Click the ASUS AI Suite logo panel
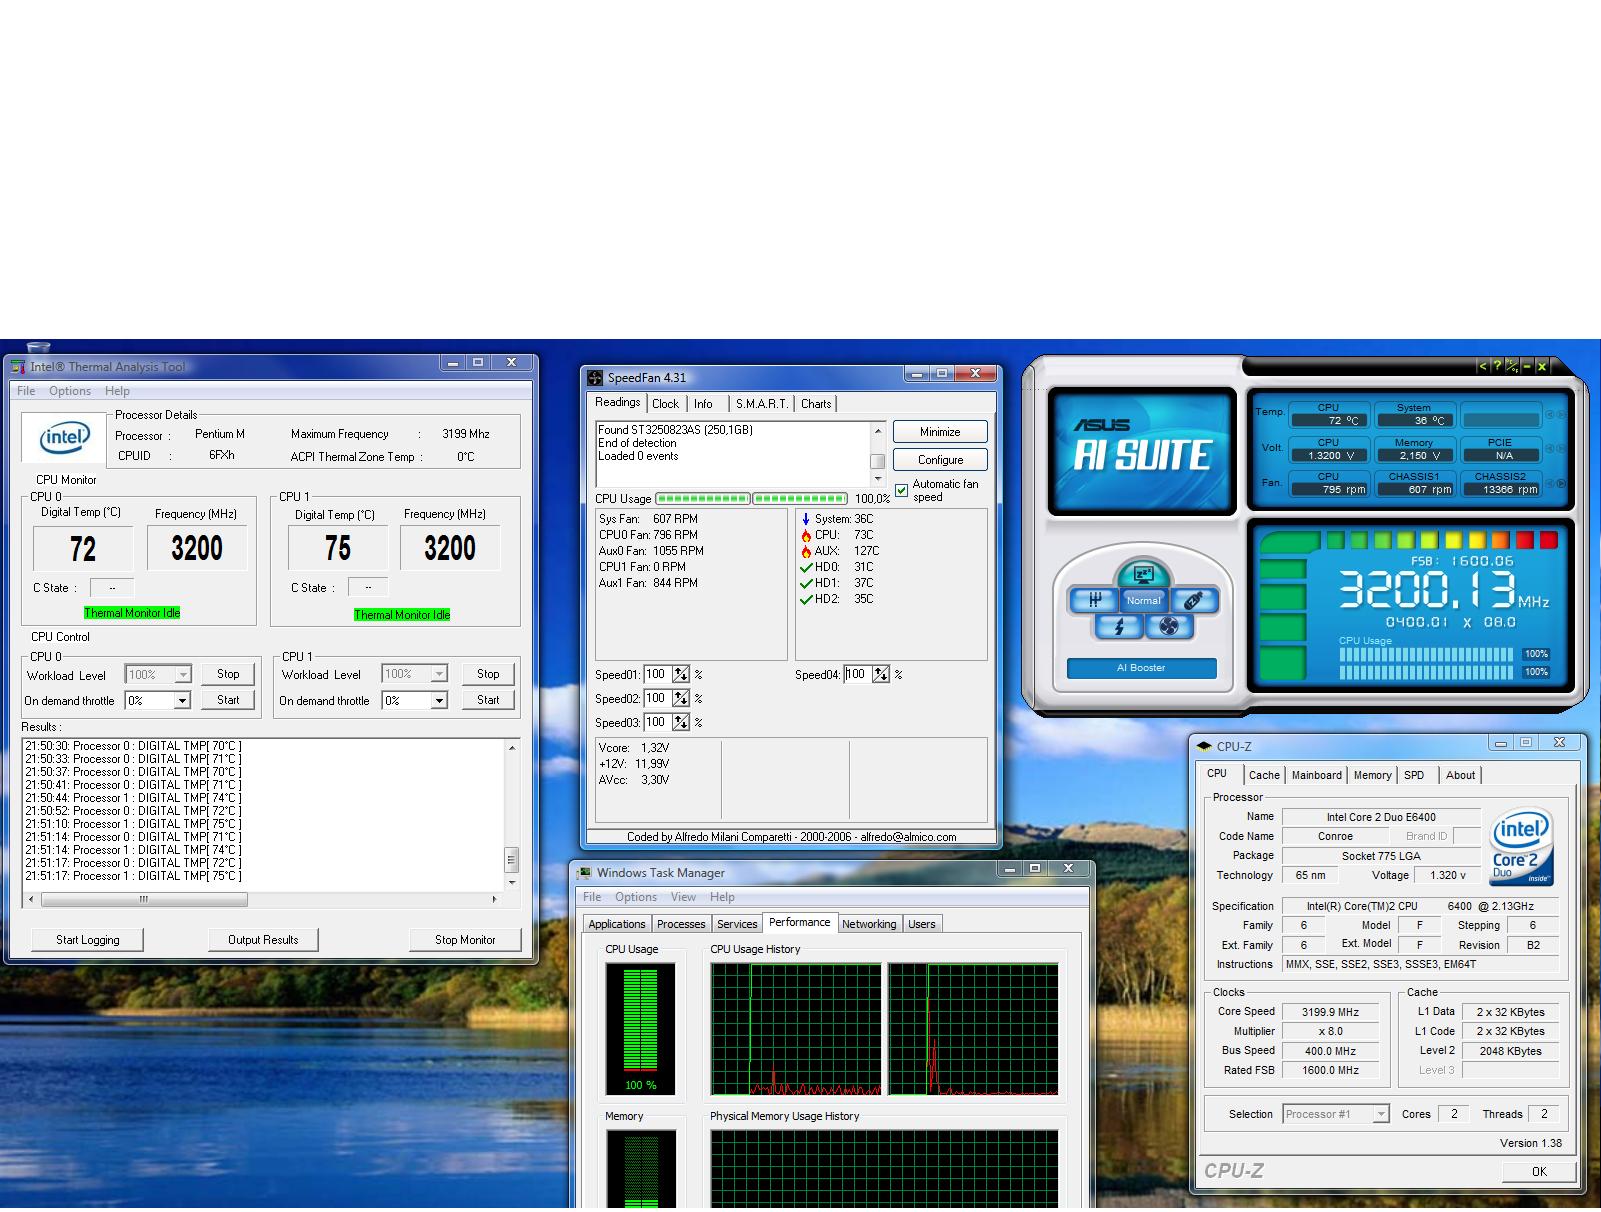1601x1212 pixels. coord(1142,451)
